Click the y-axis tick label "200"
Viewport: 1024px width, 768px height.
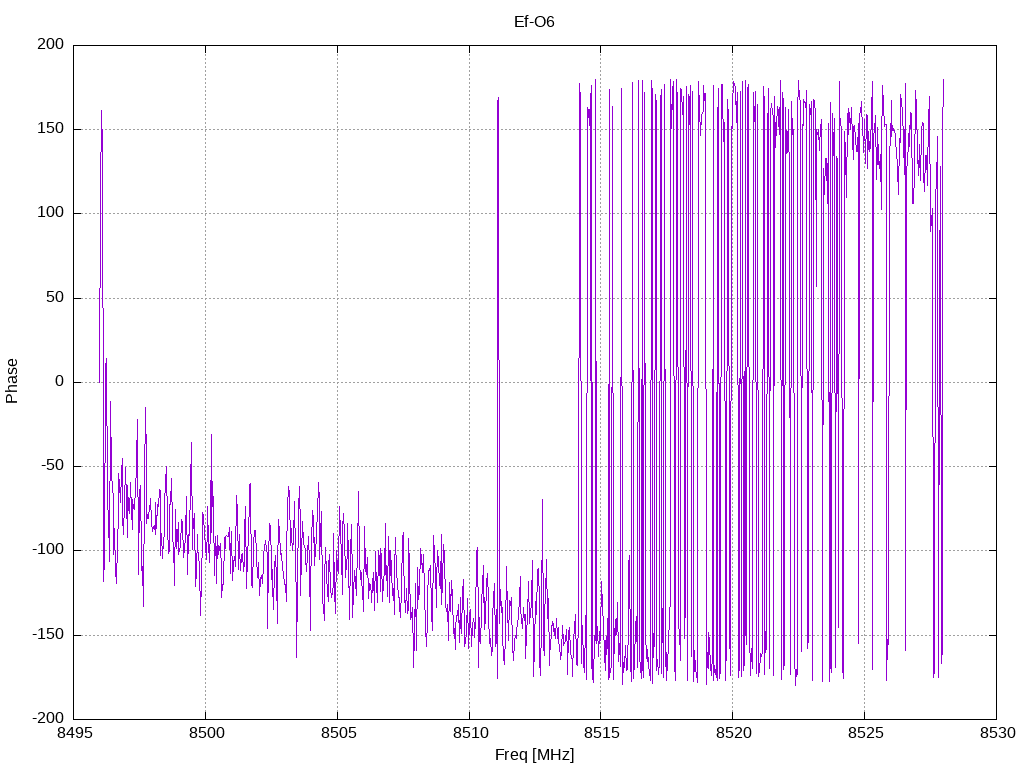point(51,44)
